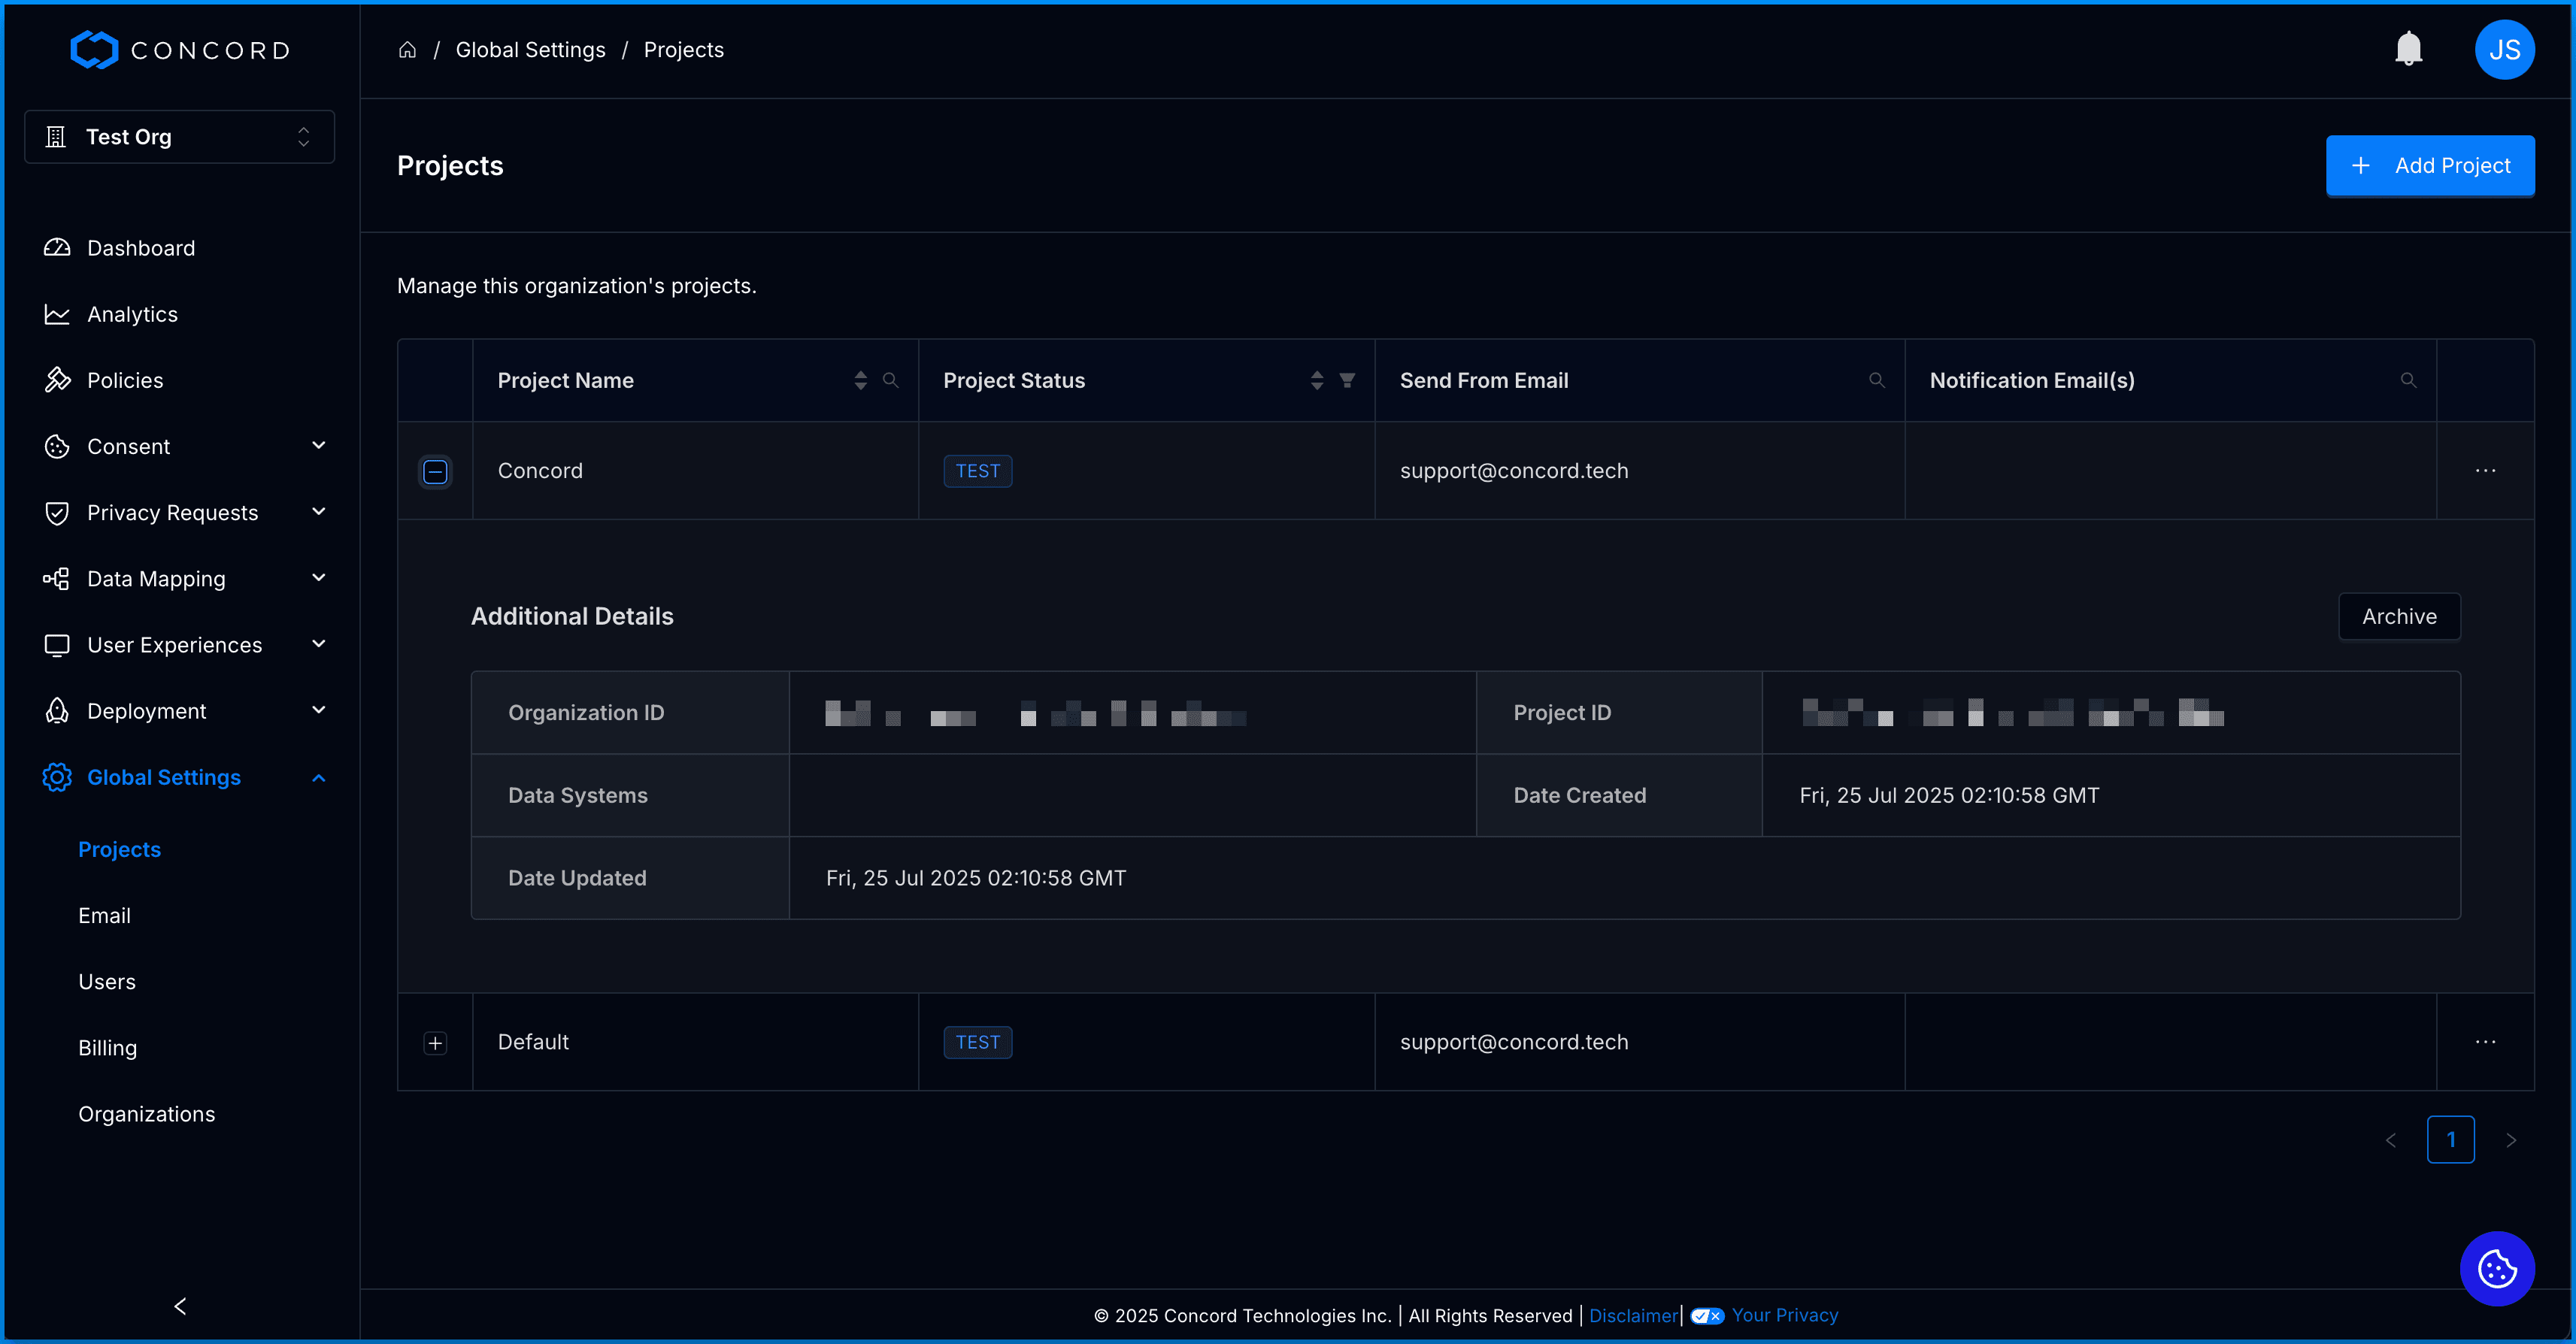This screenshot has width=2576, height=1344.
Task: Sort by Project Name column
Action: click(860, 380)
